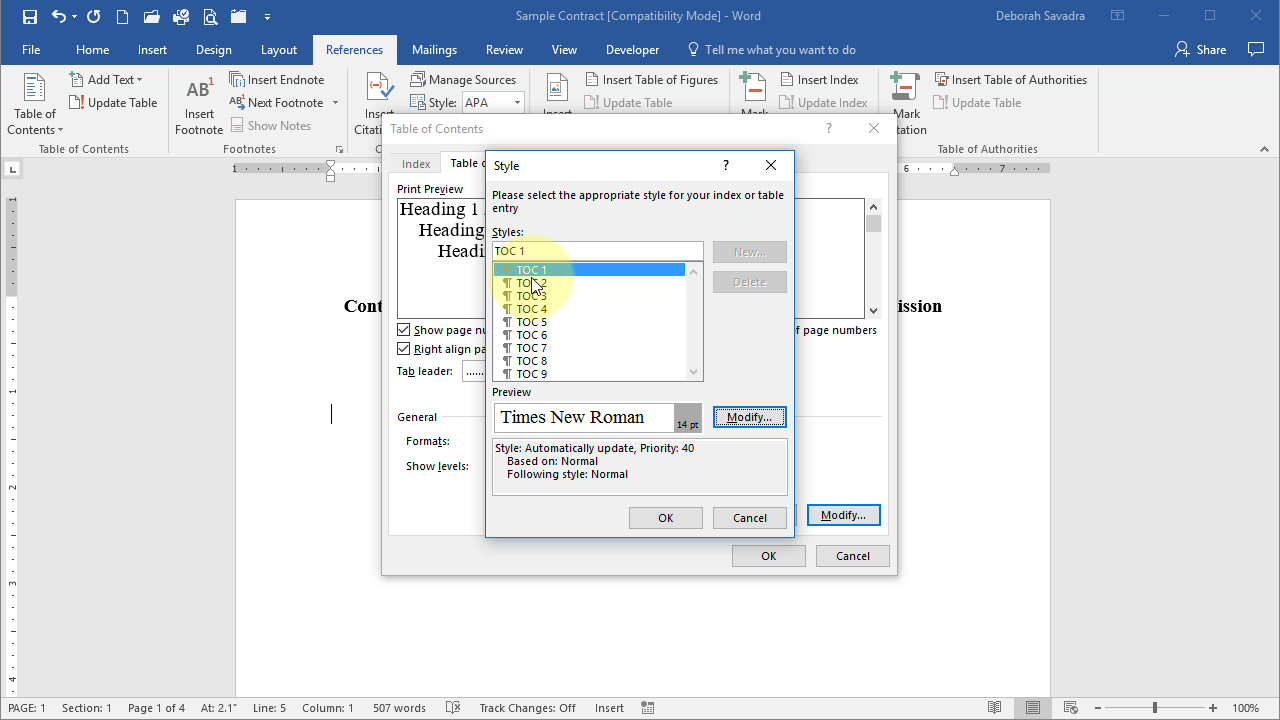The image size is (1280, 720).
Task: Switch to the Developer tab
Action: click(x=632, y=50)
